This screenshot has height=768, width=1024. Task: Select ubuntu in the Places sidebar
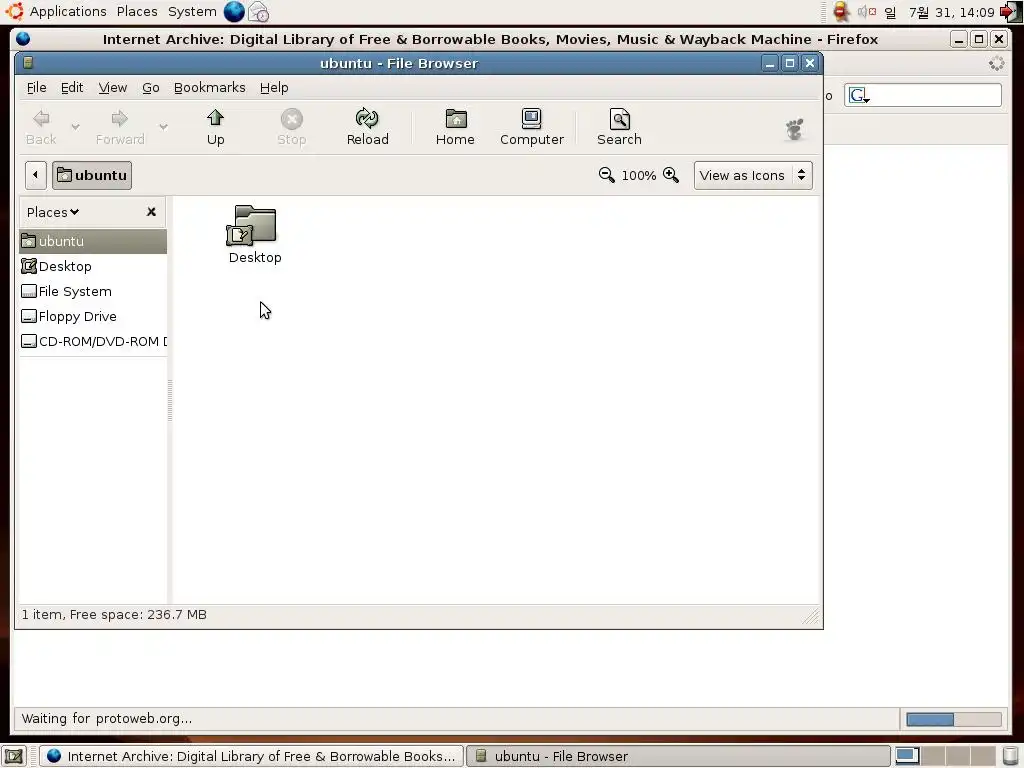click(93, 241)
